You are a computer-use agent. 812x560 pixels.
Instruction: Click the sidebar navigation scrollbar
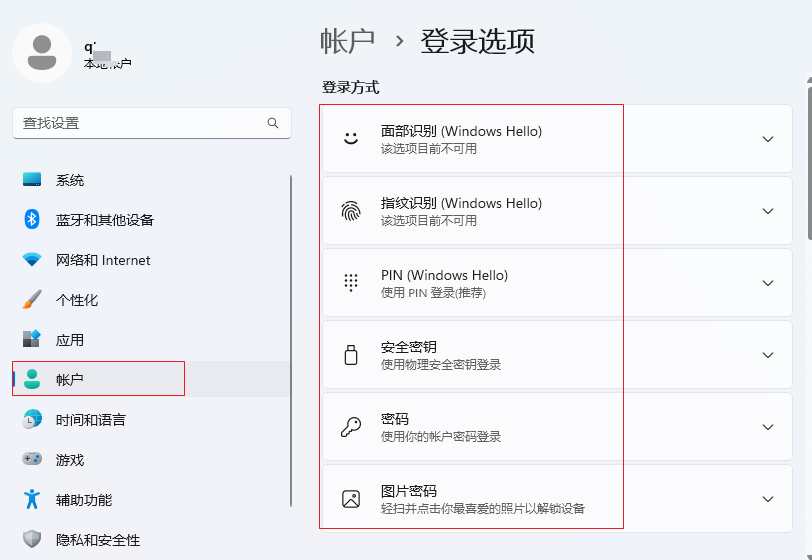coord(291,340)
